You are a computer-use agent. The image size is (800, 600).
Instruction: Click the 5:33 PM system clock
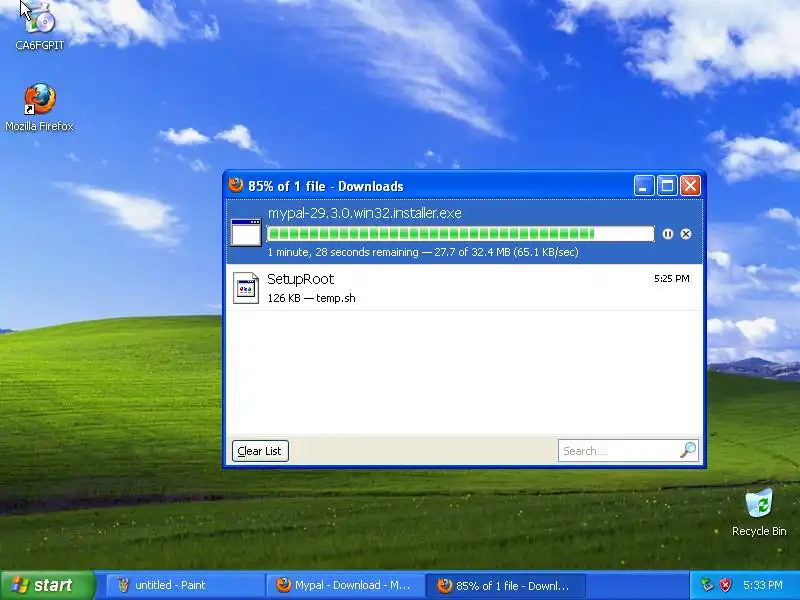pyautogui.click(x=762, y=585)
